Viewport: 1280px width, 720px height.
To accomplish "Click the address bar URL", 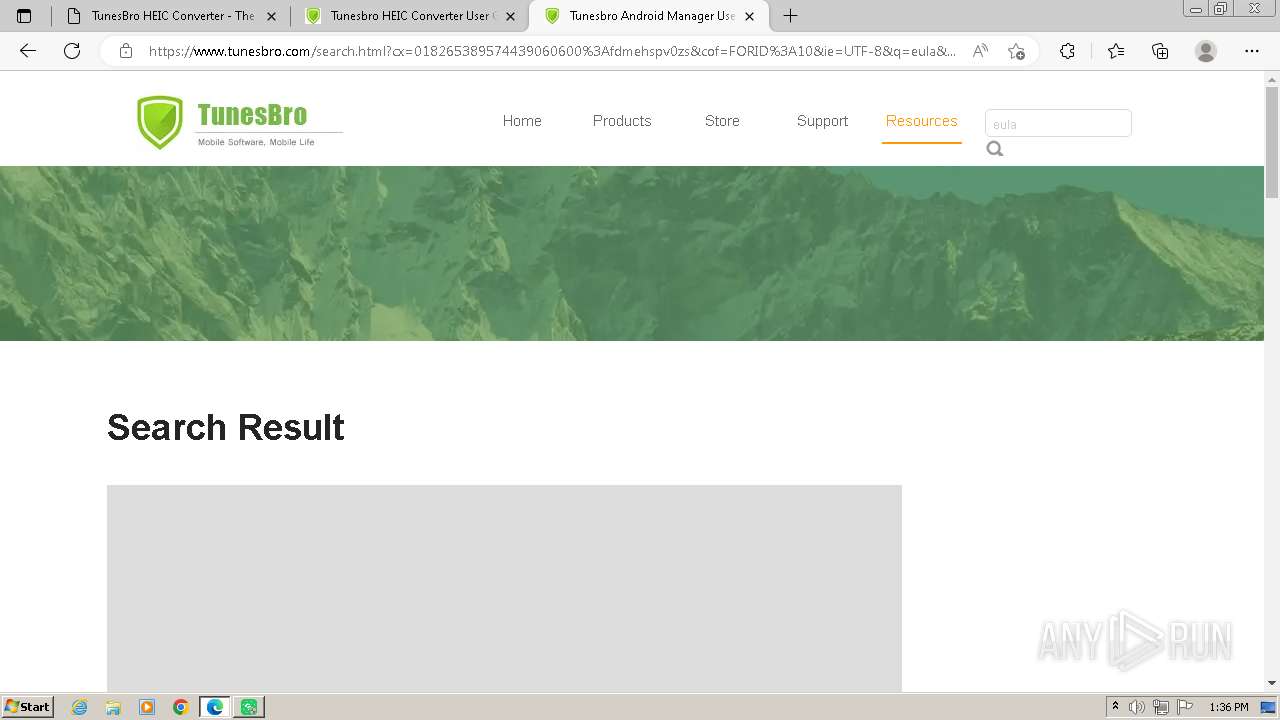I will click(552, 51).
